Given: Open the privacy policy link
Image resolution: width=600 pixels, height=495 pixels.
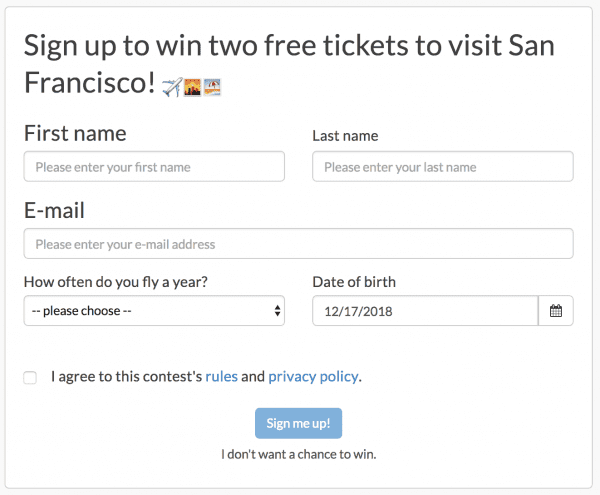Looking at the screenshot, I should point(313,377).
